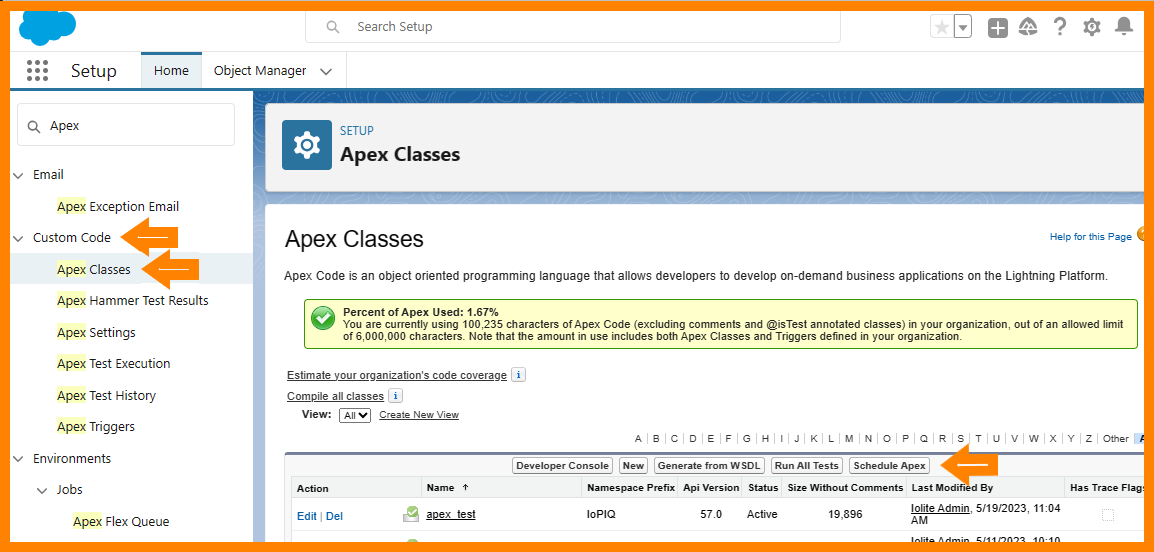Open the favorites list dropdown arrow
Screen dimensions: 1154x552
963,28
